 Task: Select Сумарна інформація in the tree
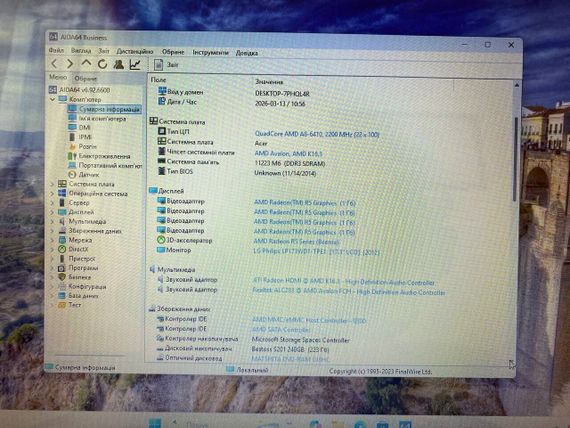(104, 109)
